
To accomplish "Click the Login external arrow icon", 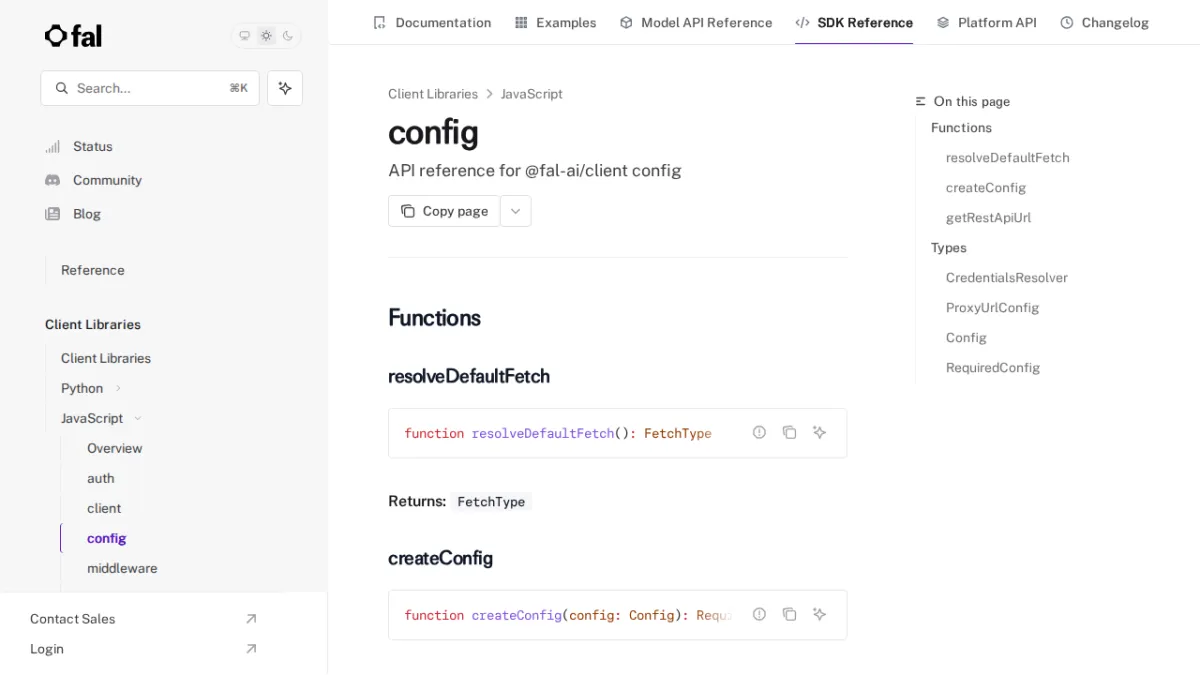I will pyautogui.click(x=251, y=649).
